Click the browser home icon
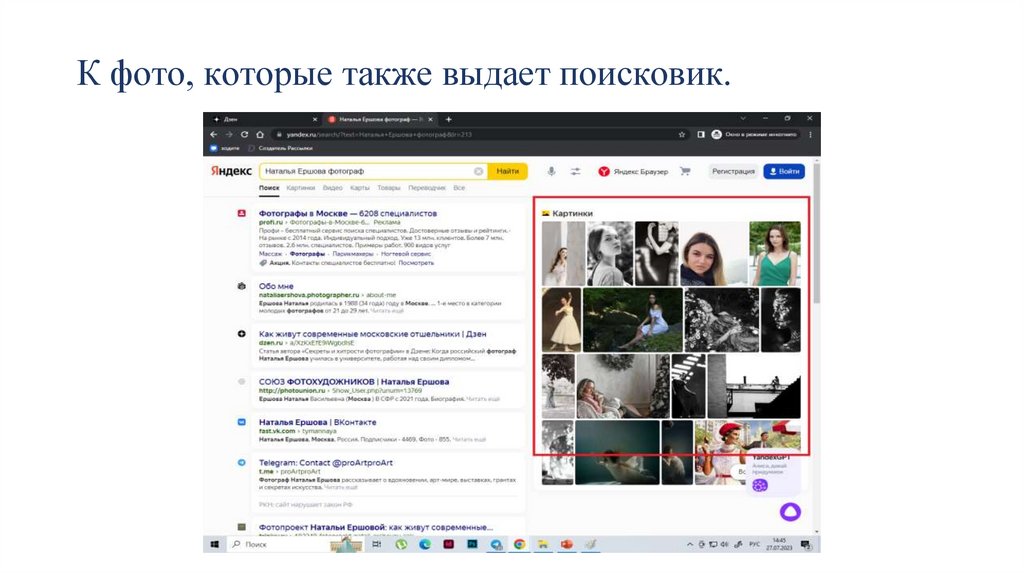 click(x=259, y=134)
